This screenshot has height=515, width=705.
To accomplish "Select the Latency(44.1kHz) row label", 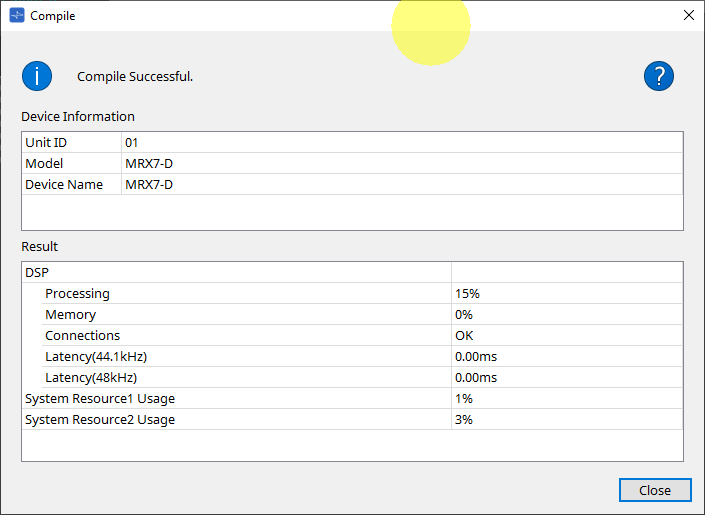I will (x=96, y=357).
